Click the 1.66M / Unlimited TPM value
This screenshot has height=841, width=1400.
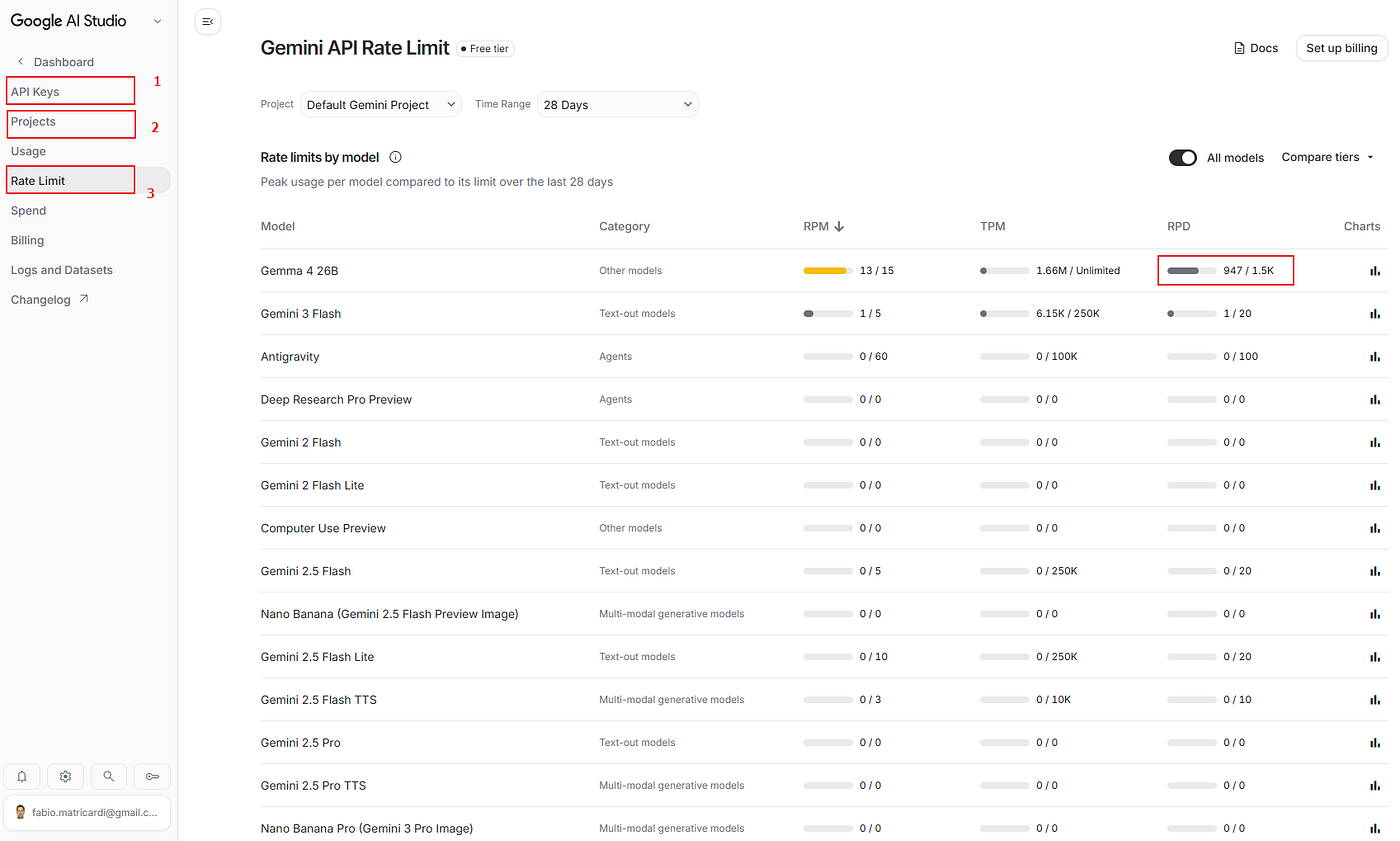tap(1078, 271)
